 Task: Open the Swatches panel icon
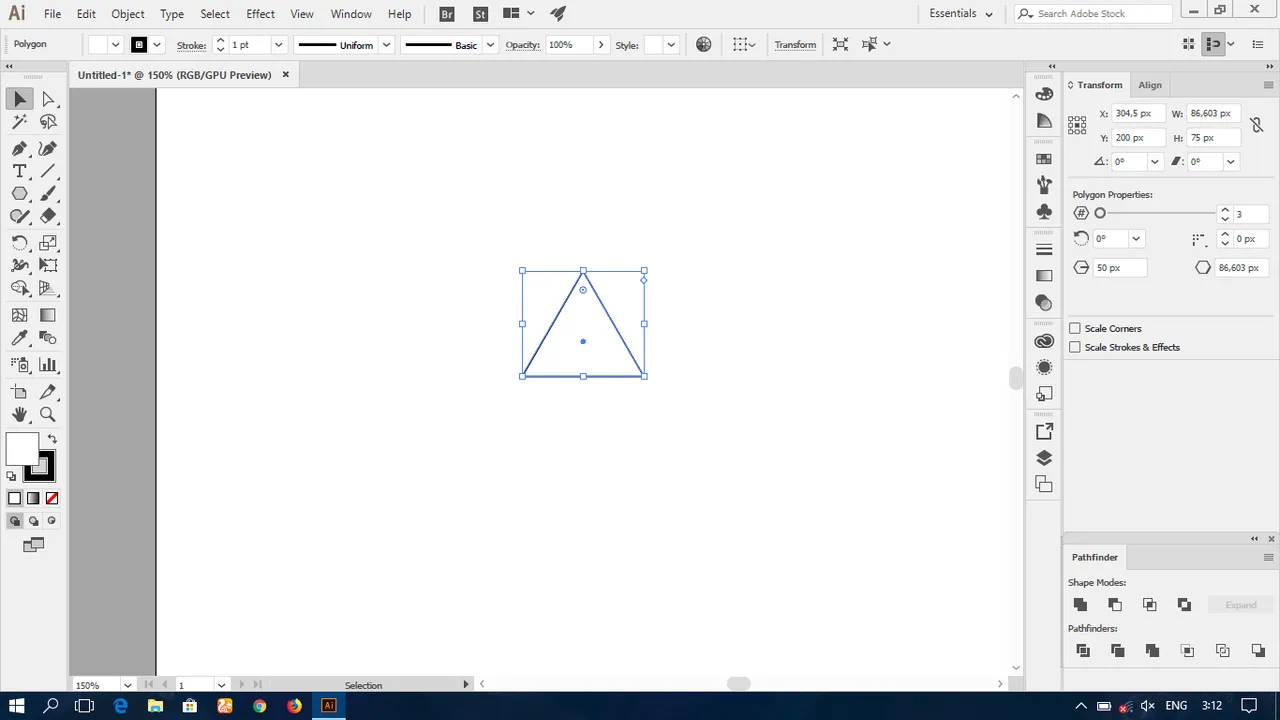coord(1044,159)
